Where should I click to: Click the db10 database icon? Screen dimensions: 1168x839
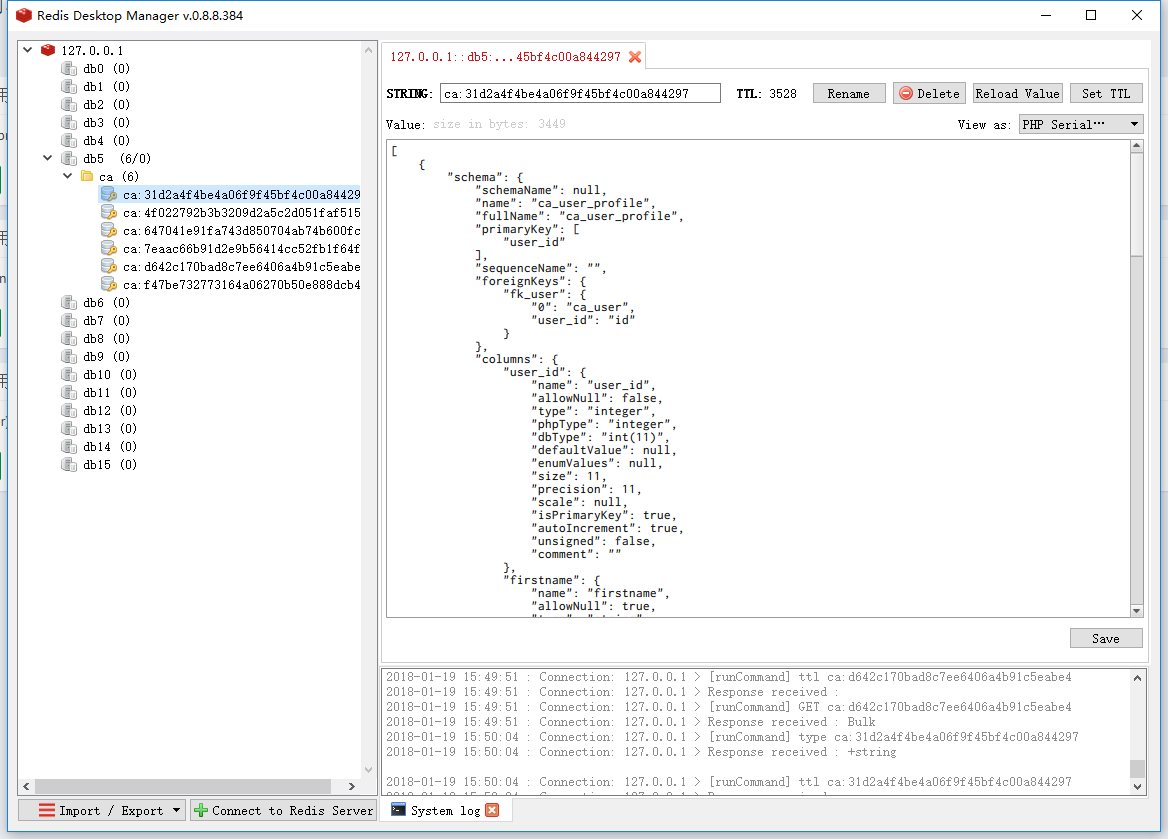pos(69,375)
